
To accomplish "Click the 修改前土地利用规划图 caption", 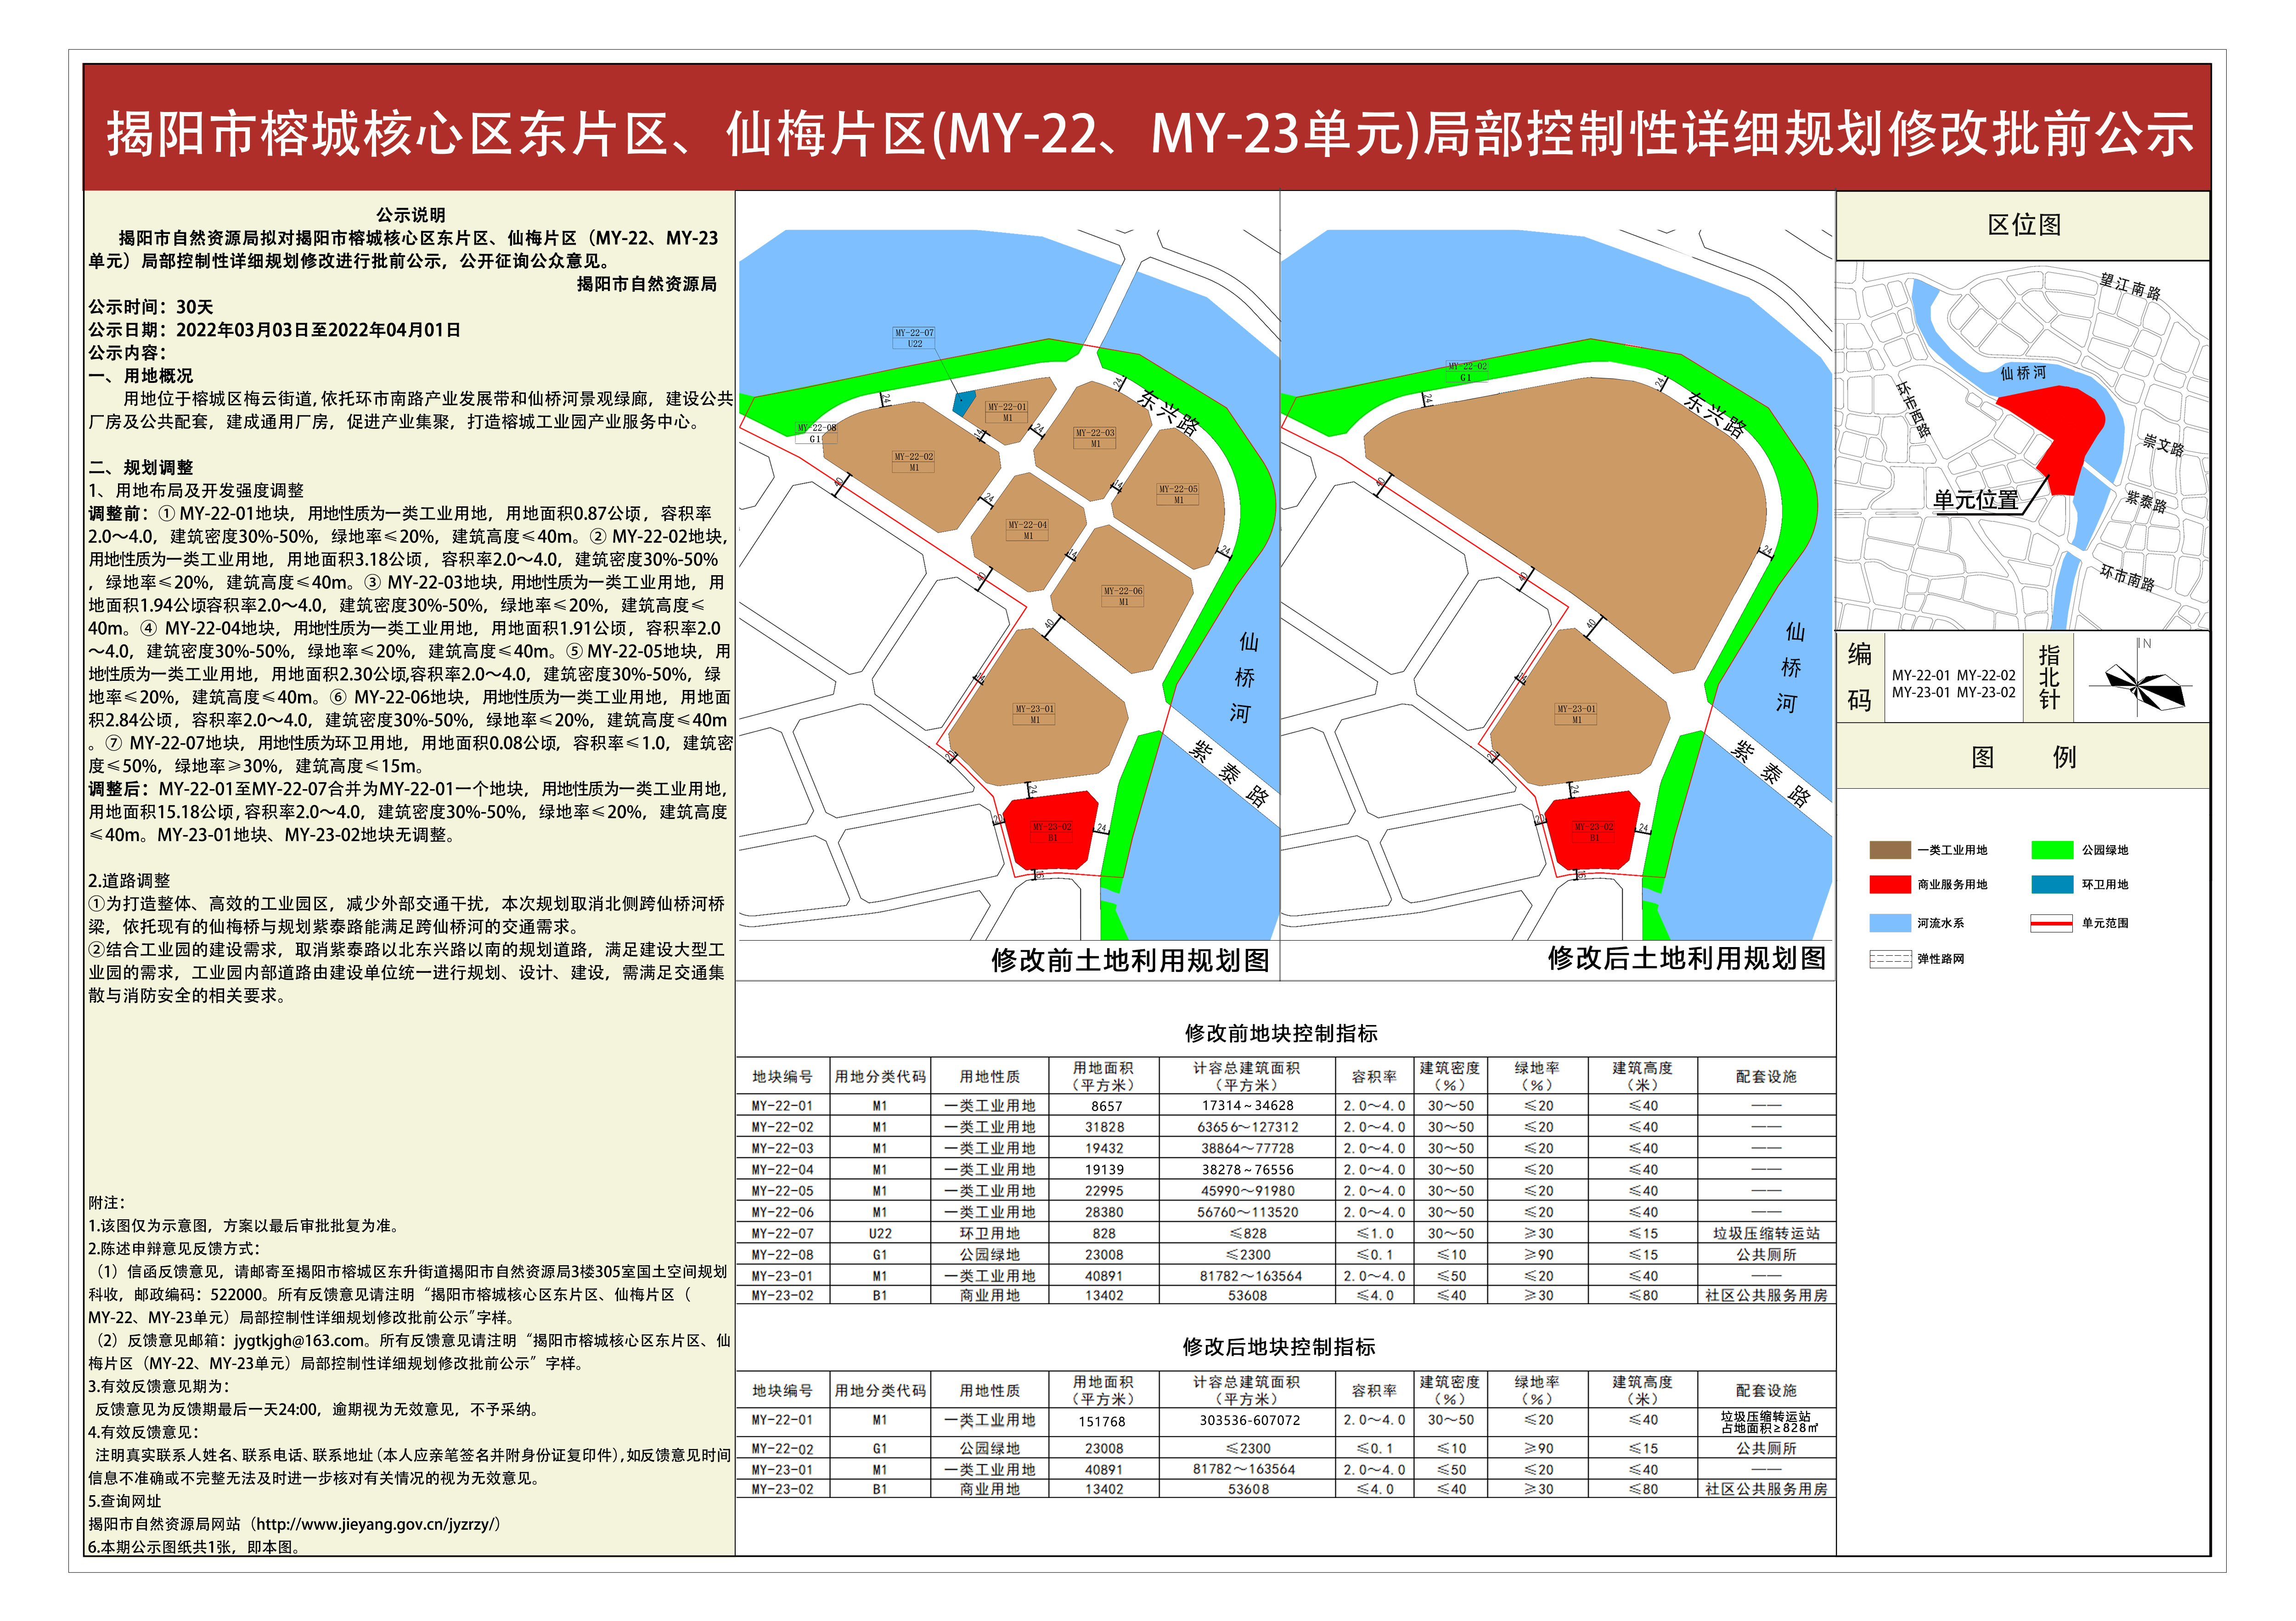I will click(1130, 961).
